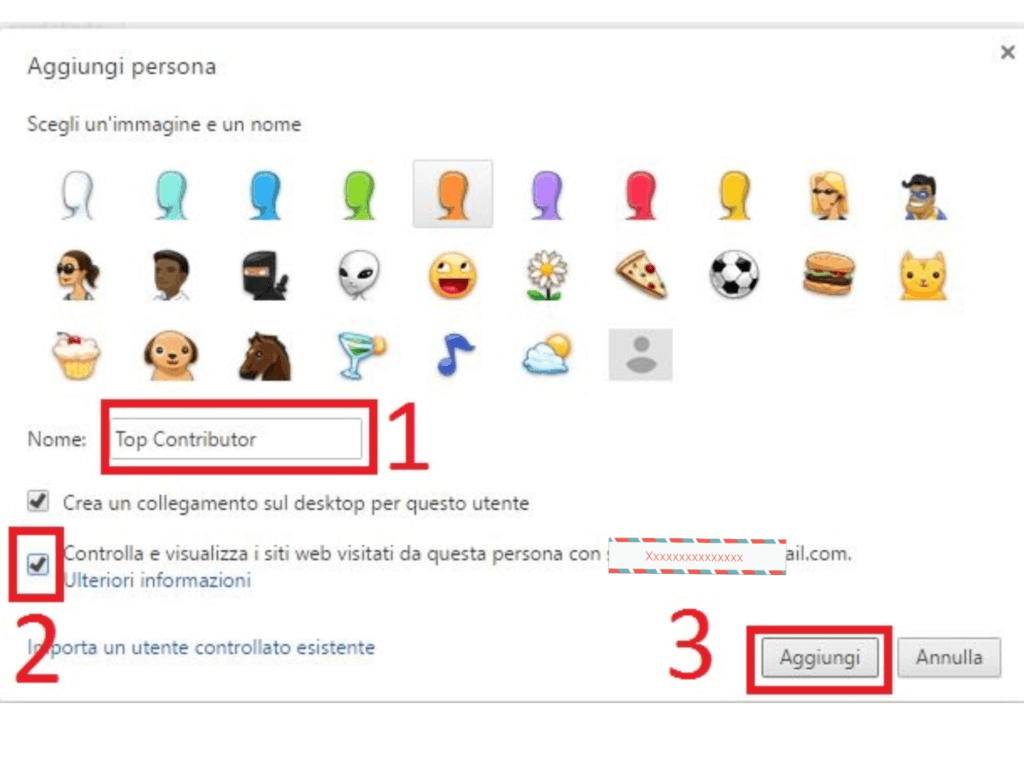Click the Aggiungi button
The image size is (1024, 768).
pos(820,657)
